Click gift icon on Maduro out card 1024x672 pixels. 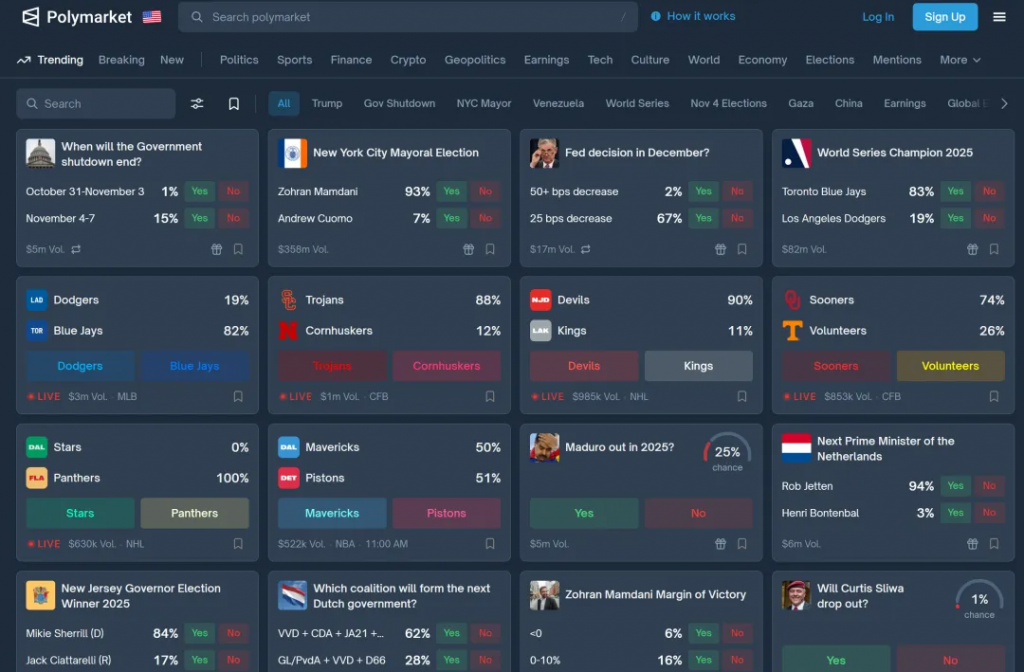coord(720,544)
